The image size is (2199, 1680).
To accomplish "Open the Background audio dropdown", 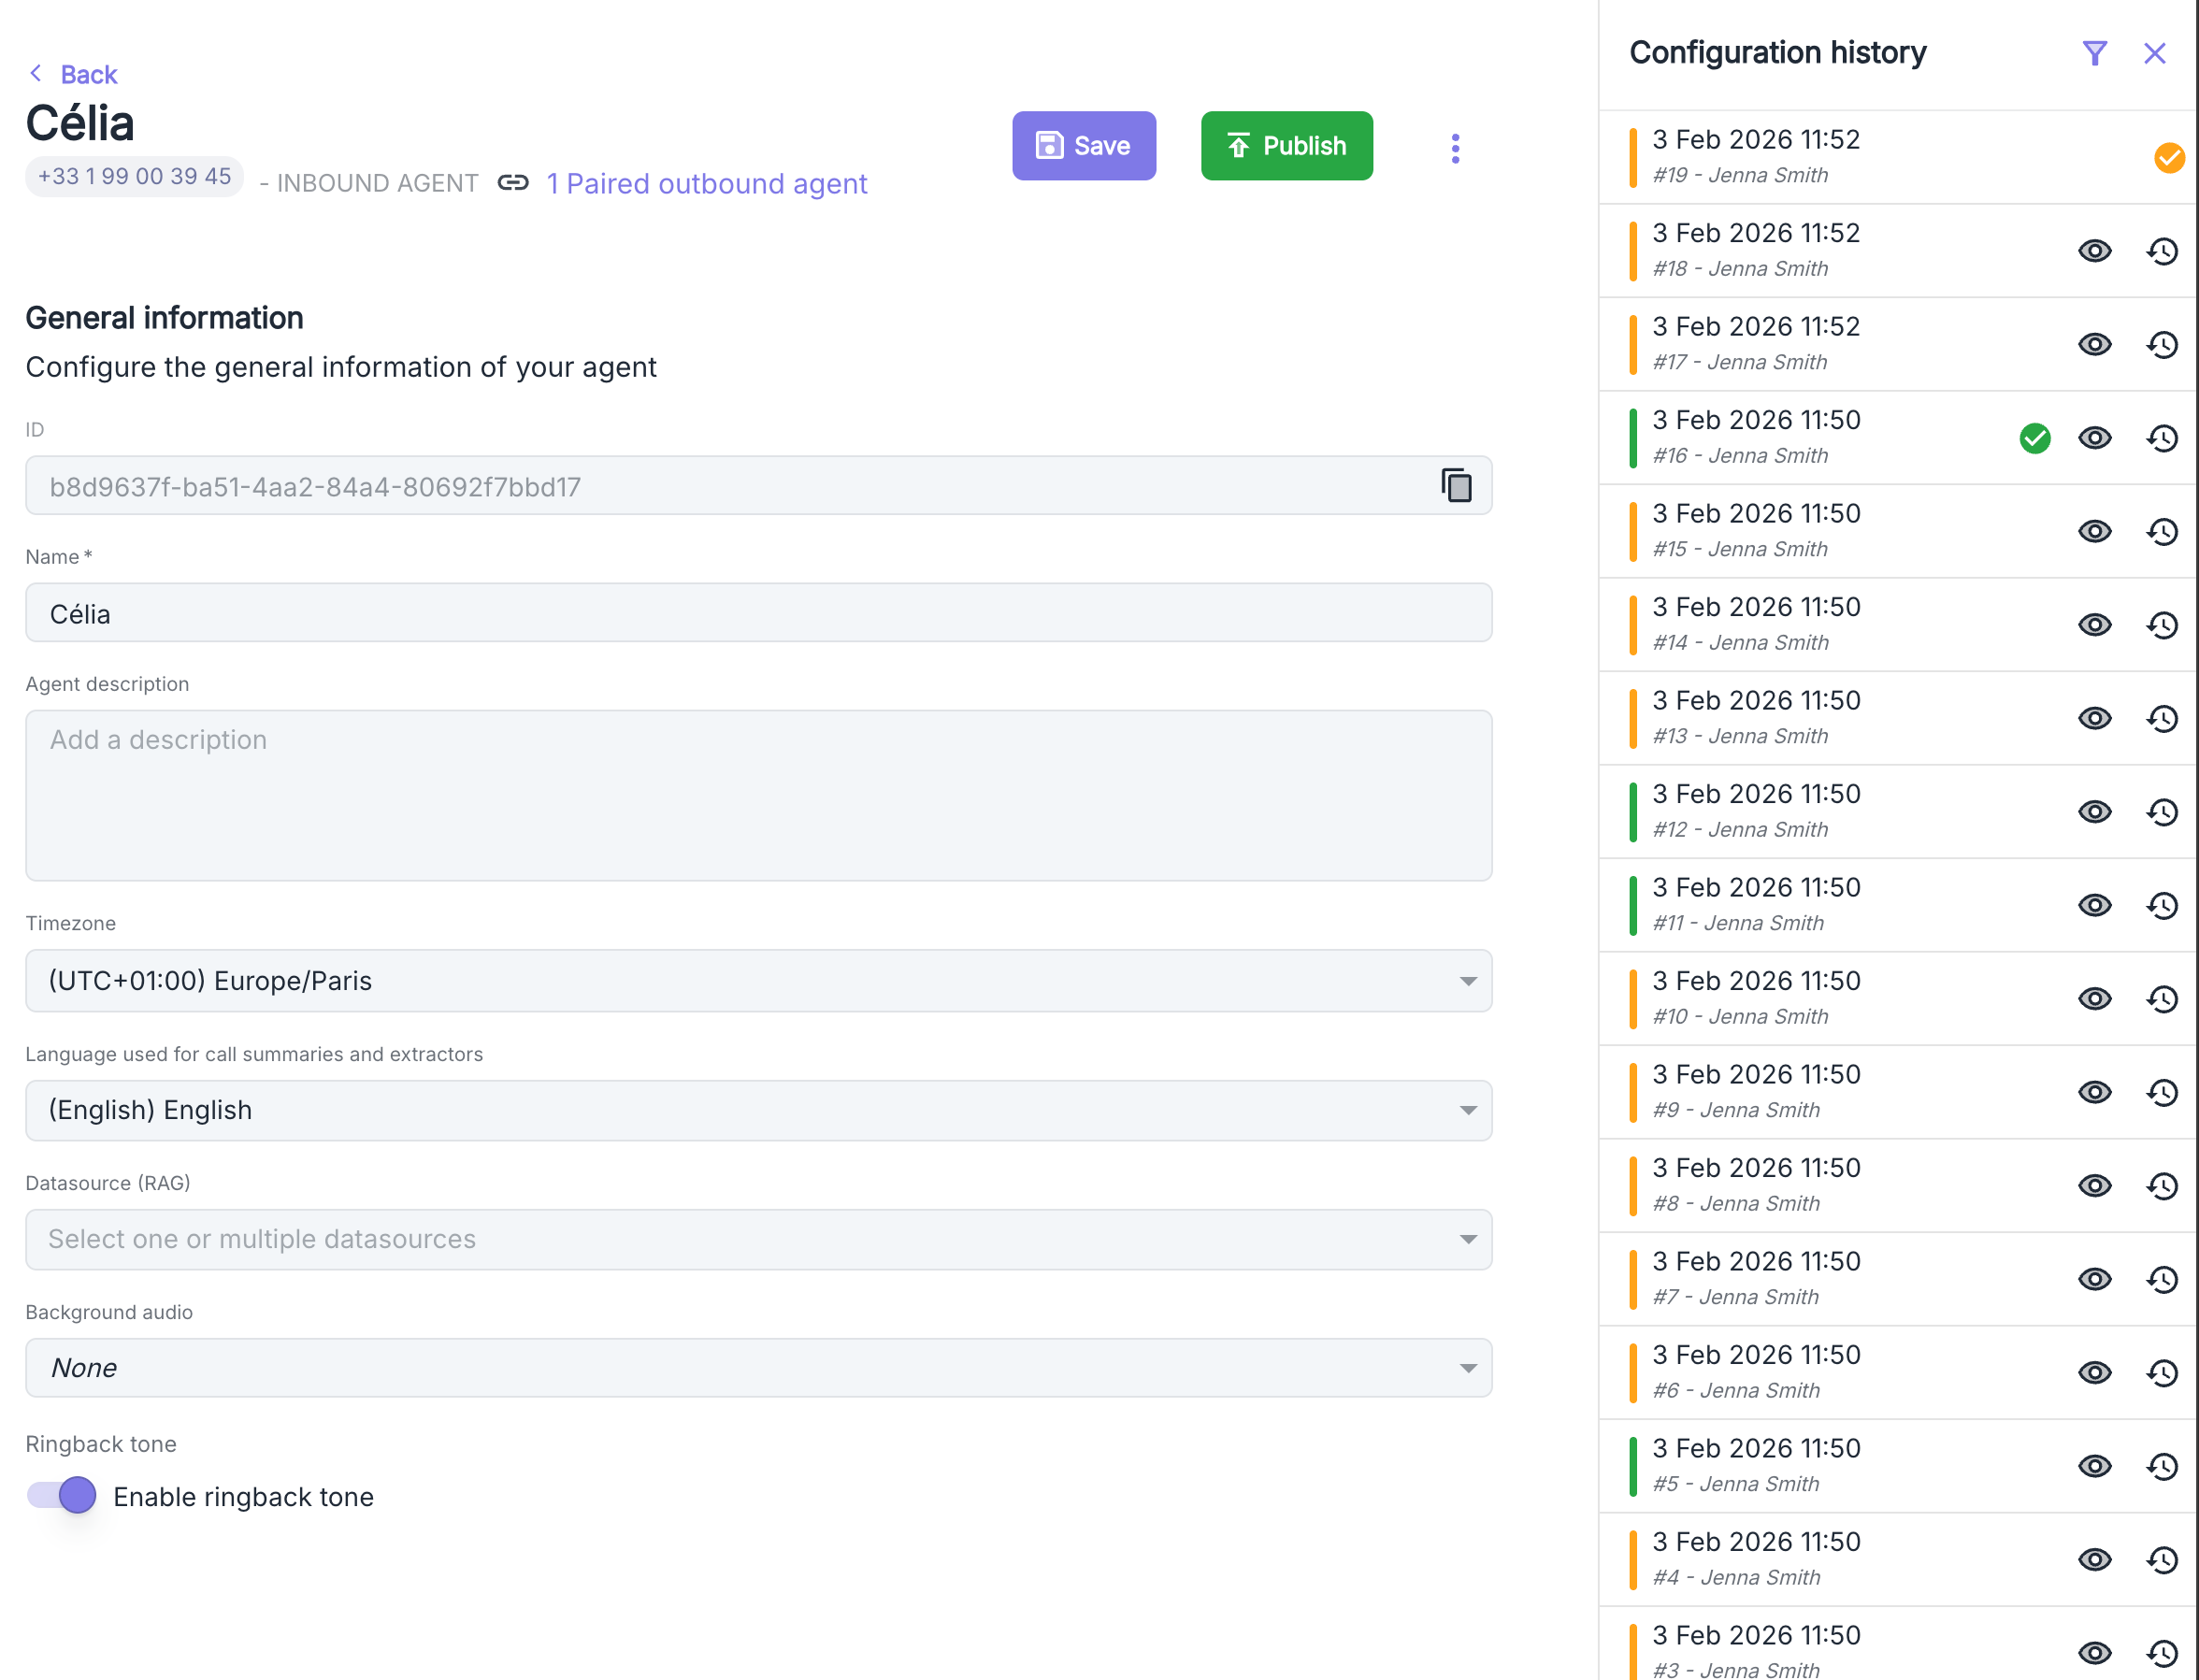I will [758, 1367].
